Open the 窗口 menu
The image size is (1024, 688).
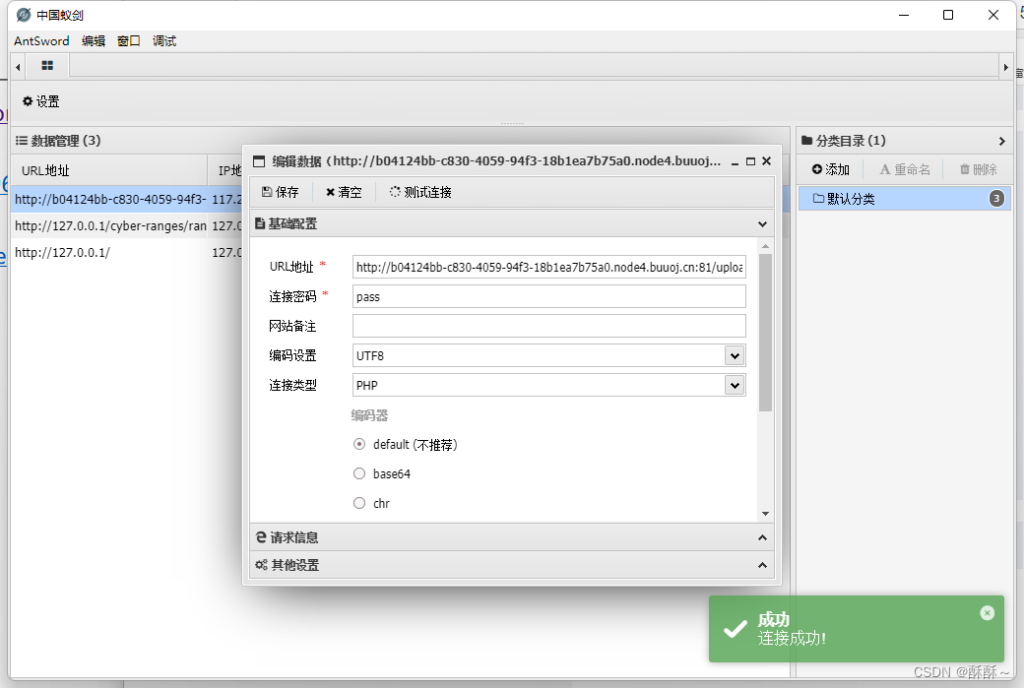coord(129,40)
